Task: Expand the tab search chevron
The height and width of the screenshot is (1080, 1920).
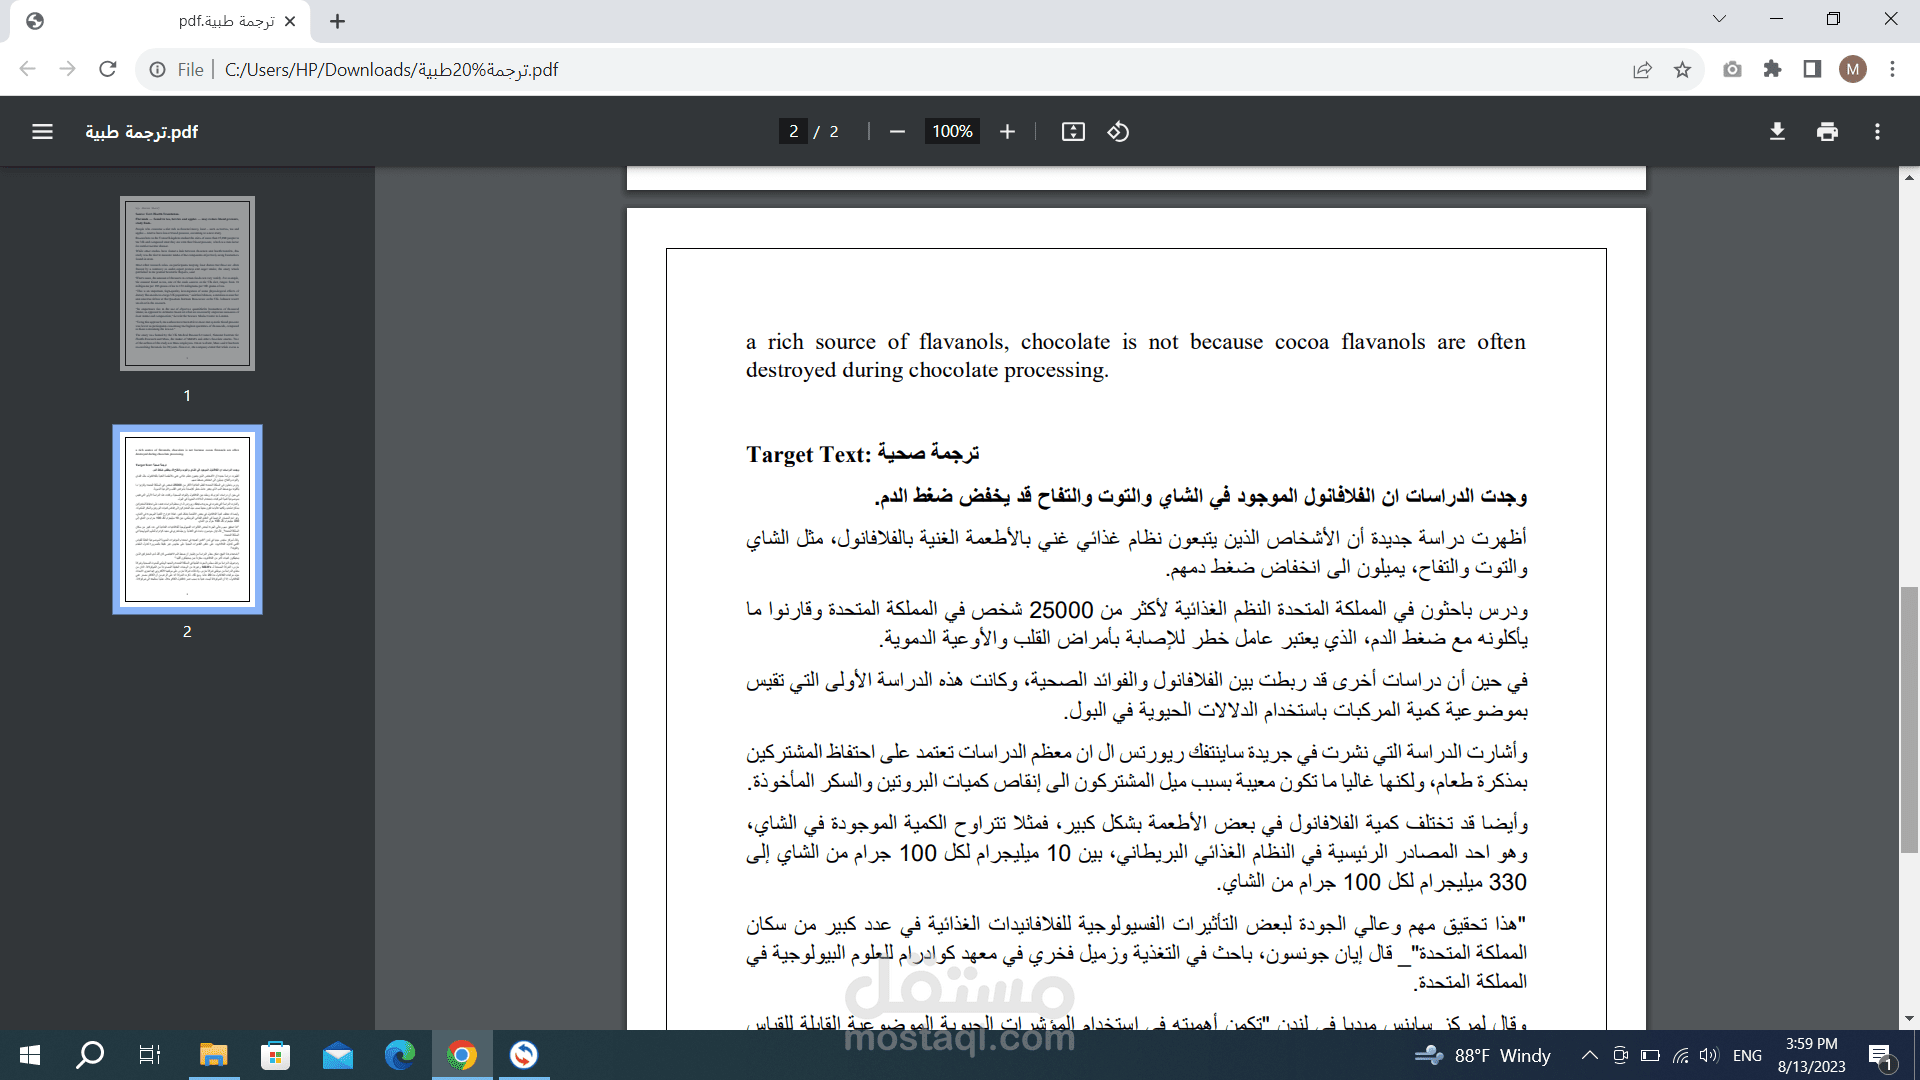Action: 1719,19
